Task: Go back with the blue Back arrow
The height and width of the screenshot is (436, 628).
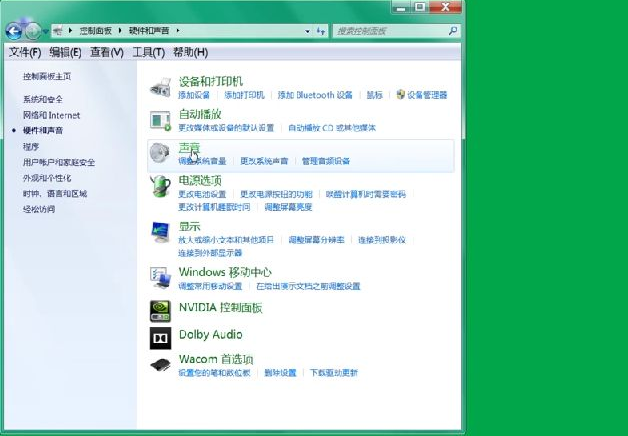Action: [x=14, y=31]
